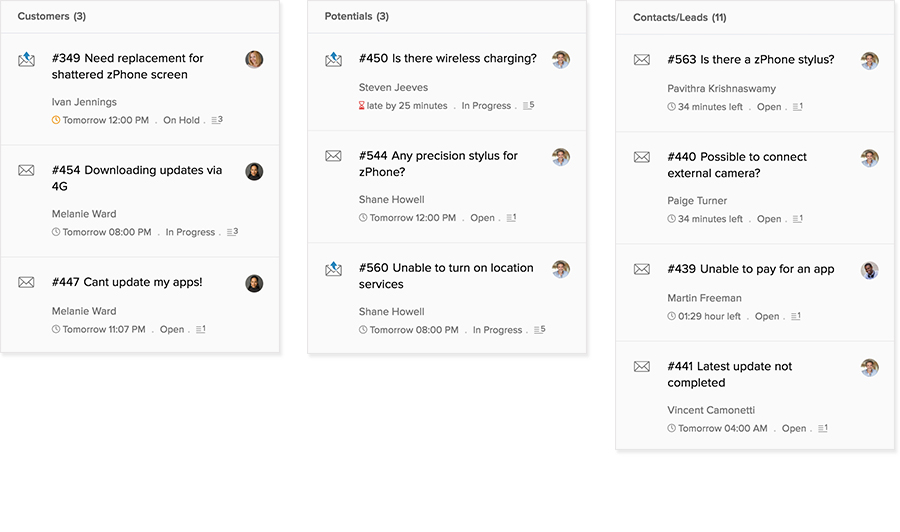This screenshot has width=900, height=532.
Task: Click the mail icon for ticket #450
Action: coord(333,59)
